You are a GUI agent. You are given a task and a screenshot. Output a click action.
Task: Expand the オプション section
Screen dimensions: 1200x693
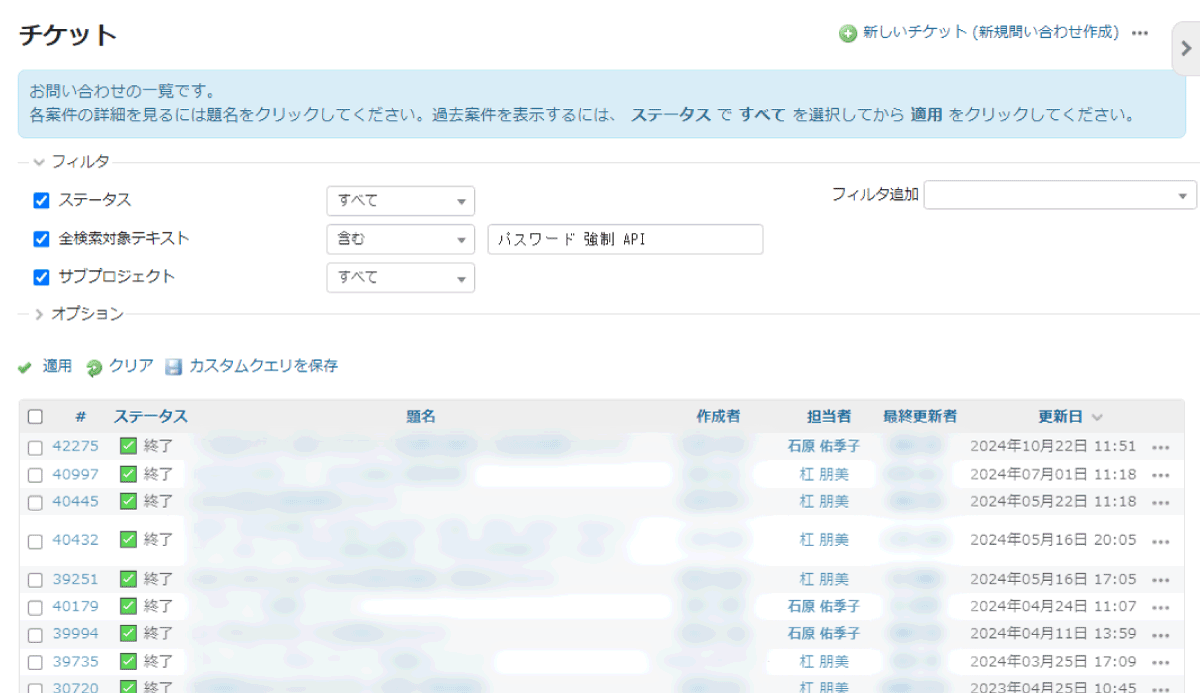(78, 314)
